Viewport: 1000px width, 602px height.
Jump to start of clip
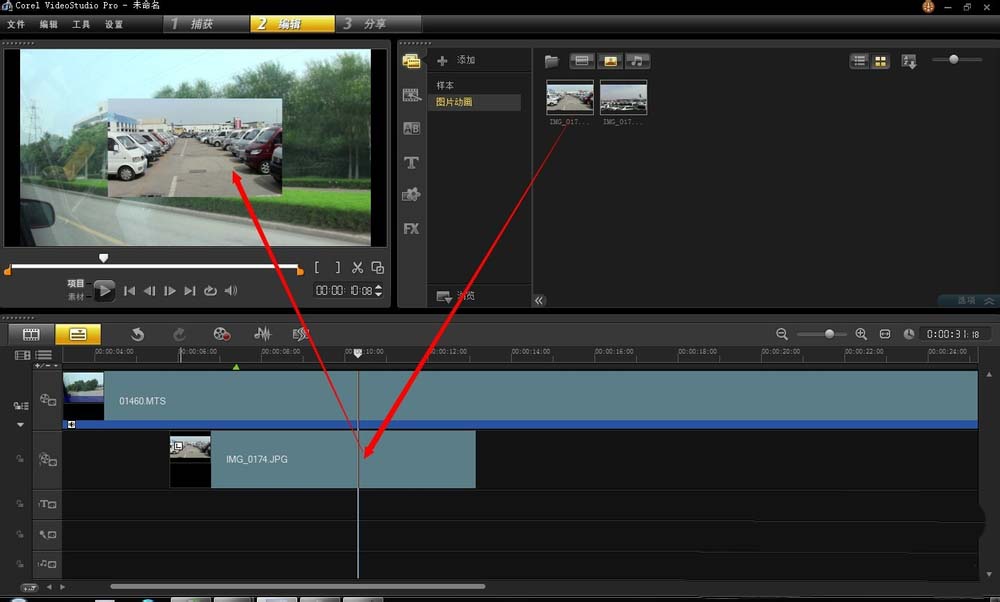coord(129,291)
